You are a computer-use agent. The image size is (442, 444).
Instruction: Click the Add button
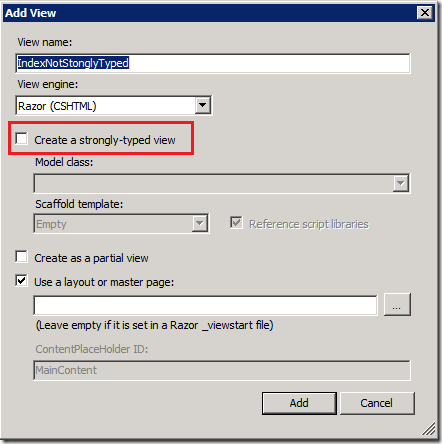299,403
